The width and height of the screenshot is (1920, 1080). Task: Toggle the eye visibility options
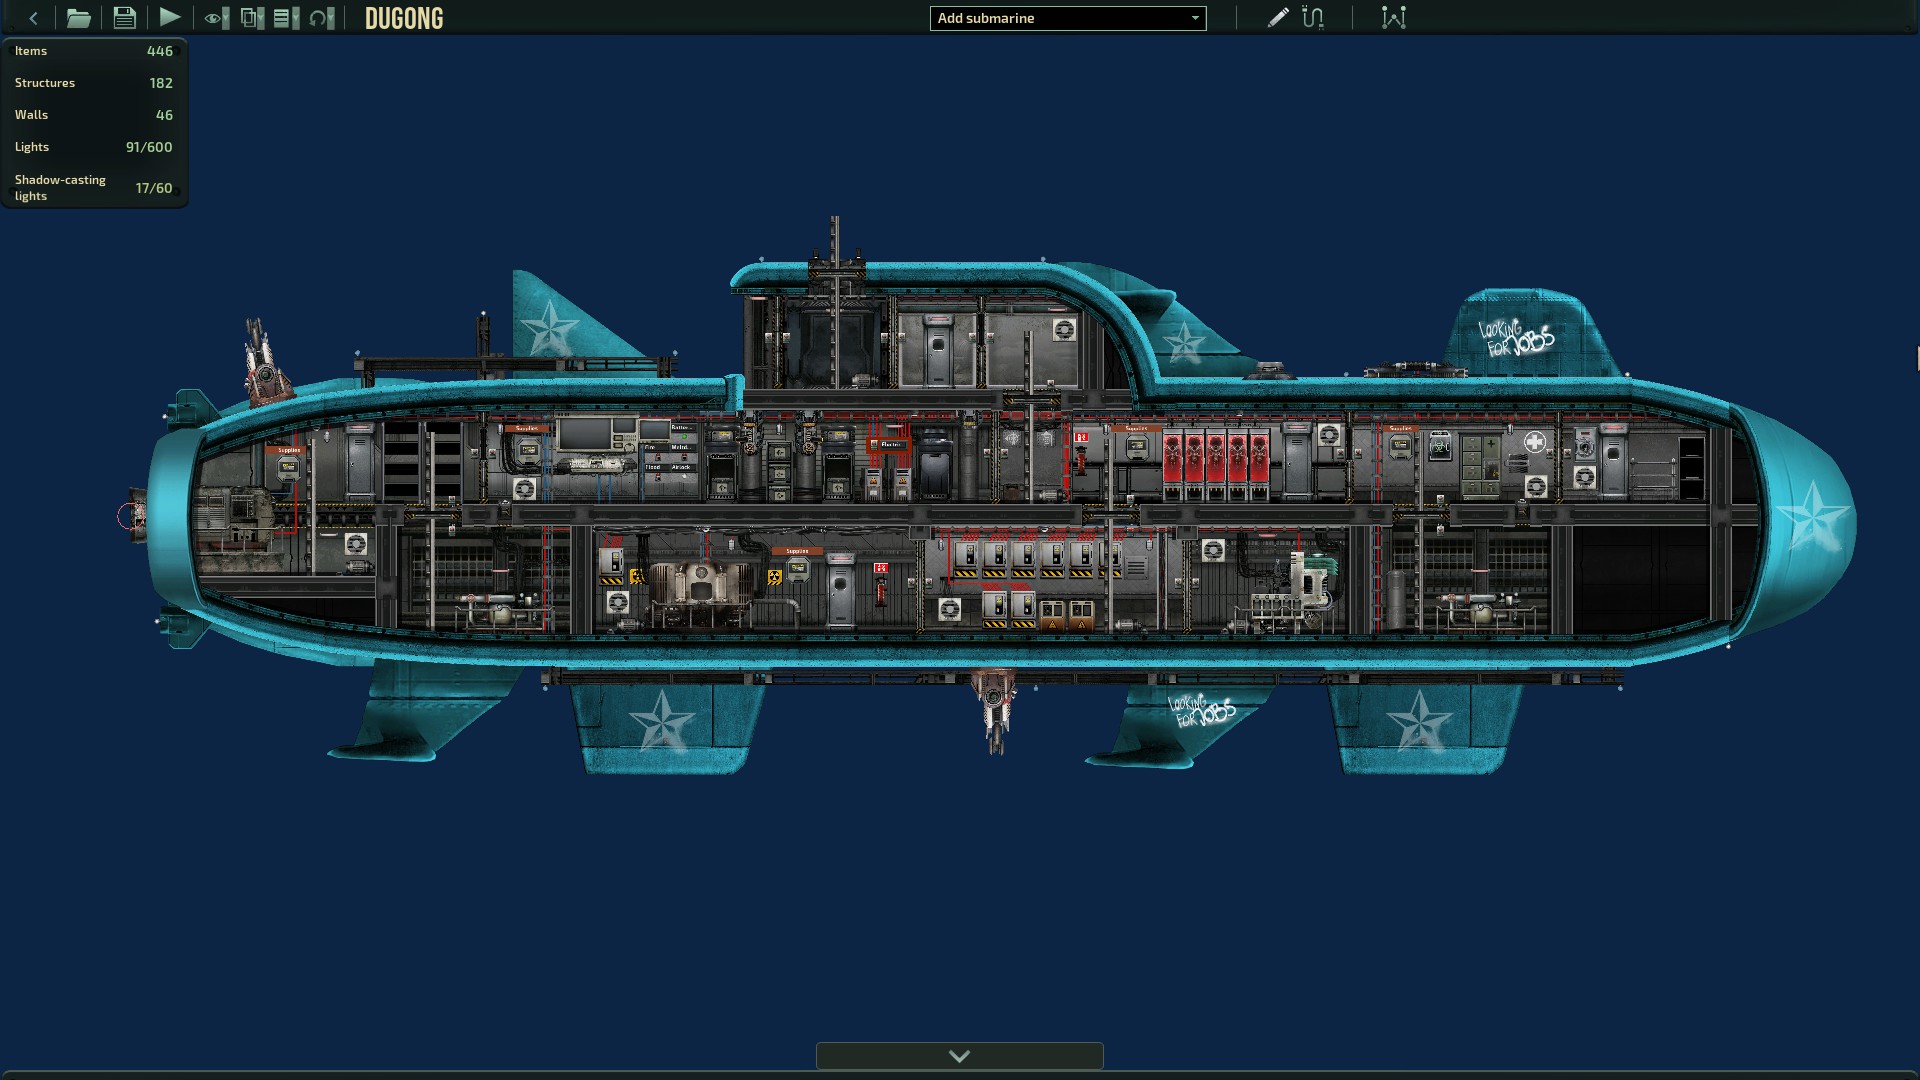point(216,18)
